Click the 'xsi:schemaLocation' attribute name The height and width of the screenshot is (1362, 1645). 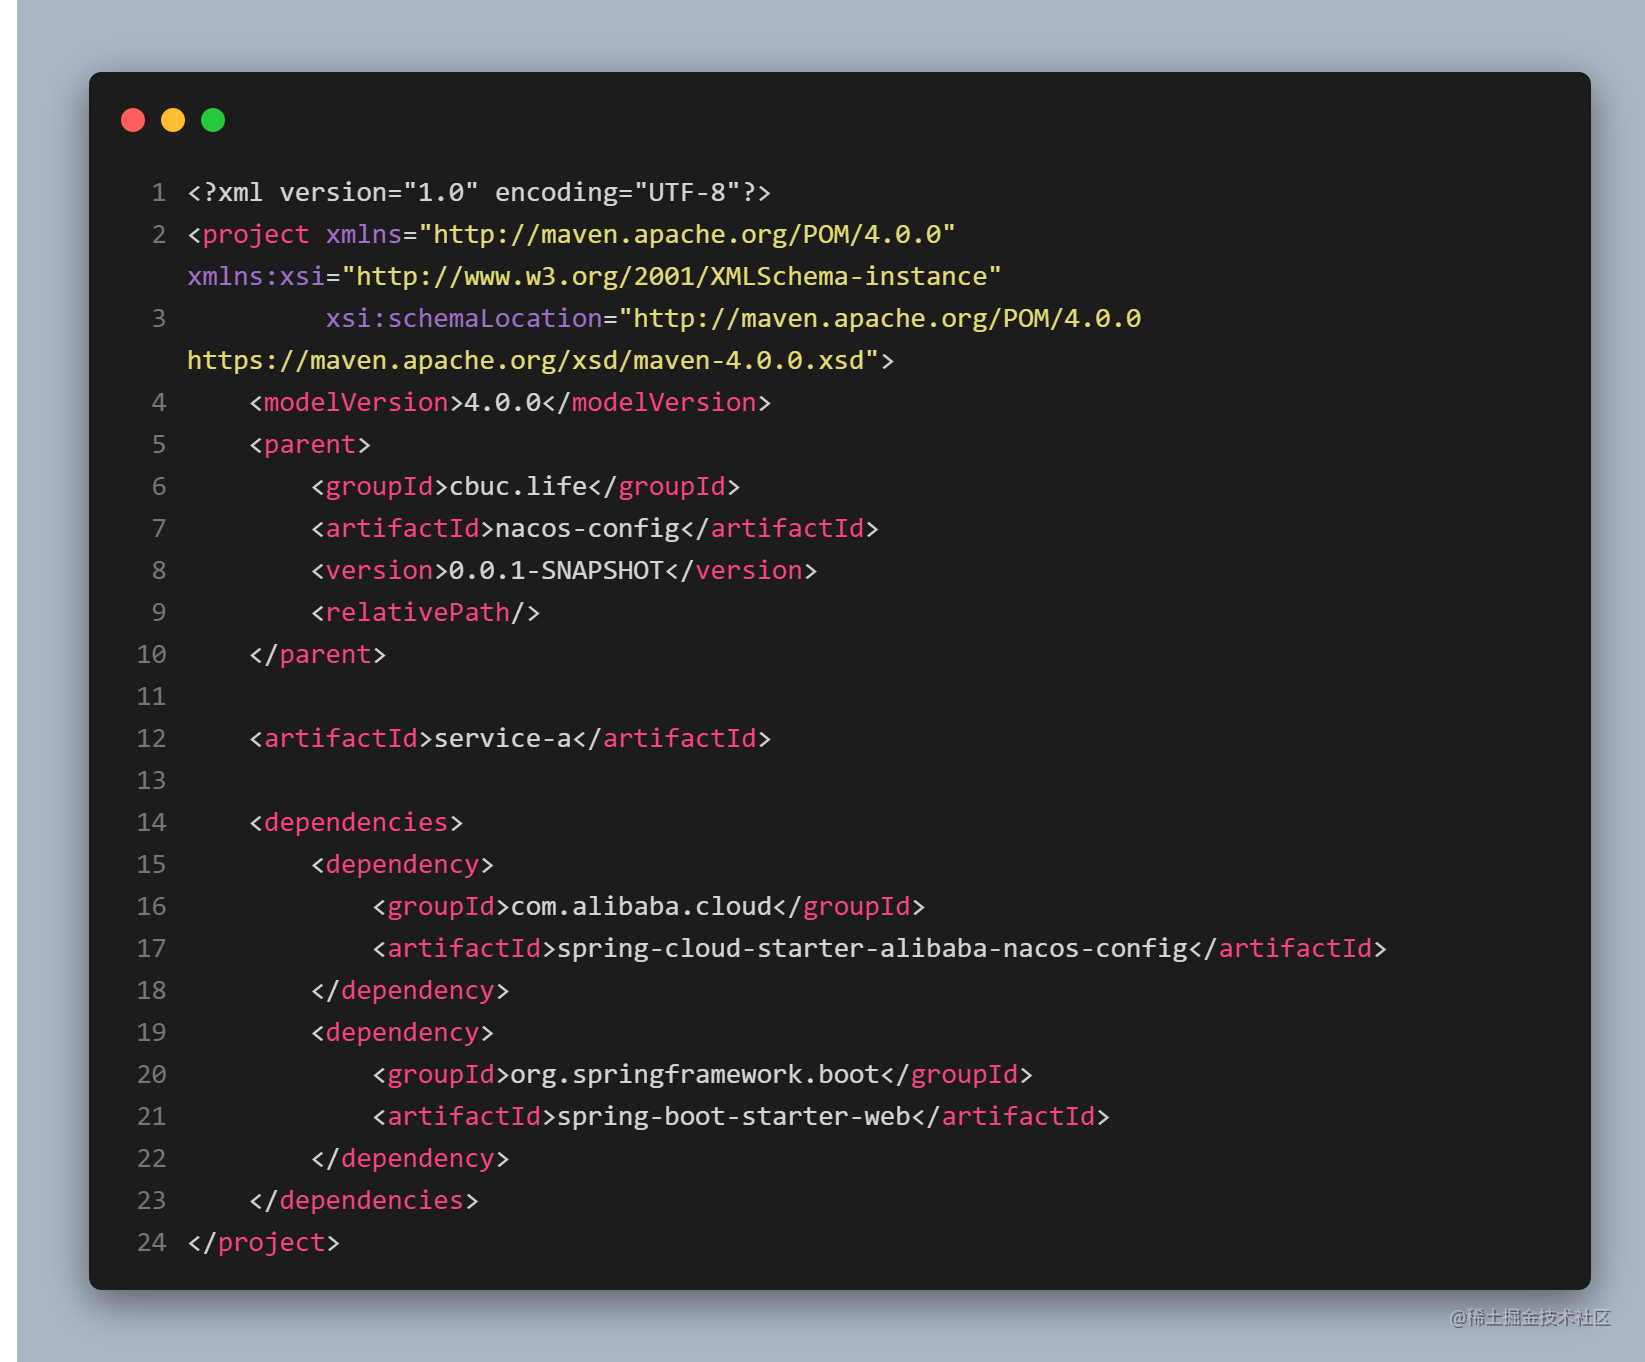[x=464, y=318]
